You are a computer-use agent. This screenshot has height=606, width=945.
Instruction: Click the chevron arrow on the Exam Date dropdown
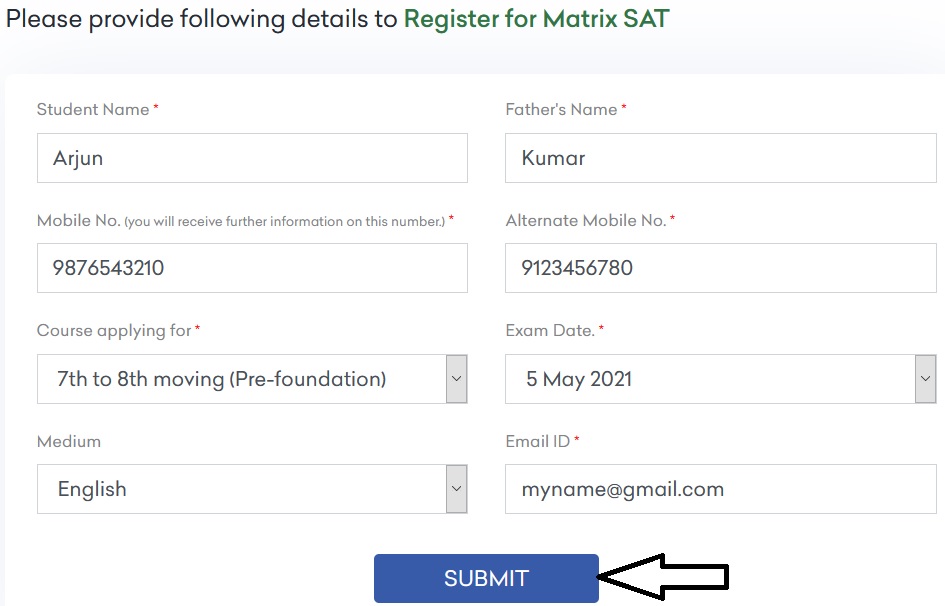(x=925, y=379)
